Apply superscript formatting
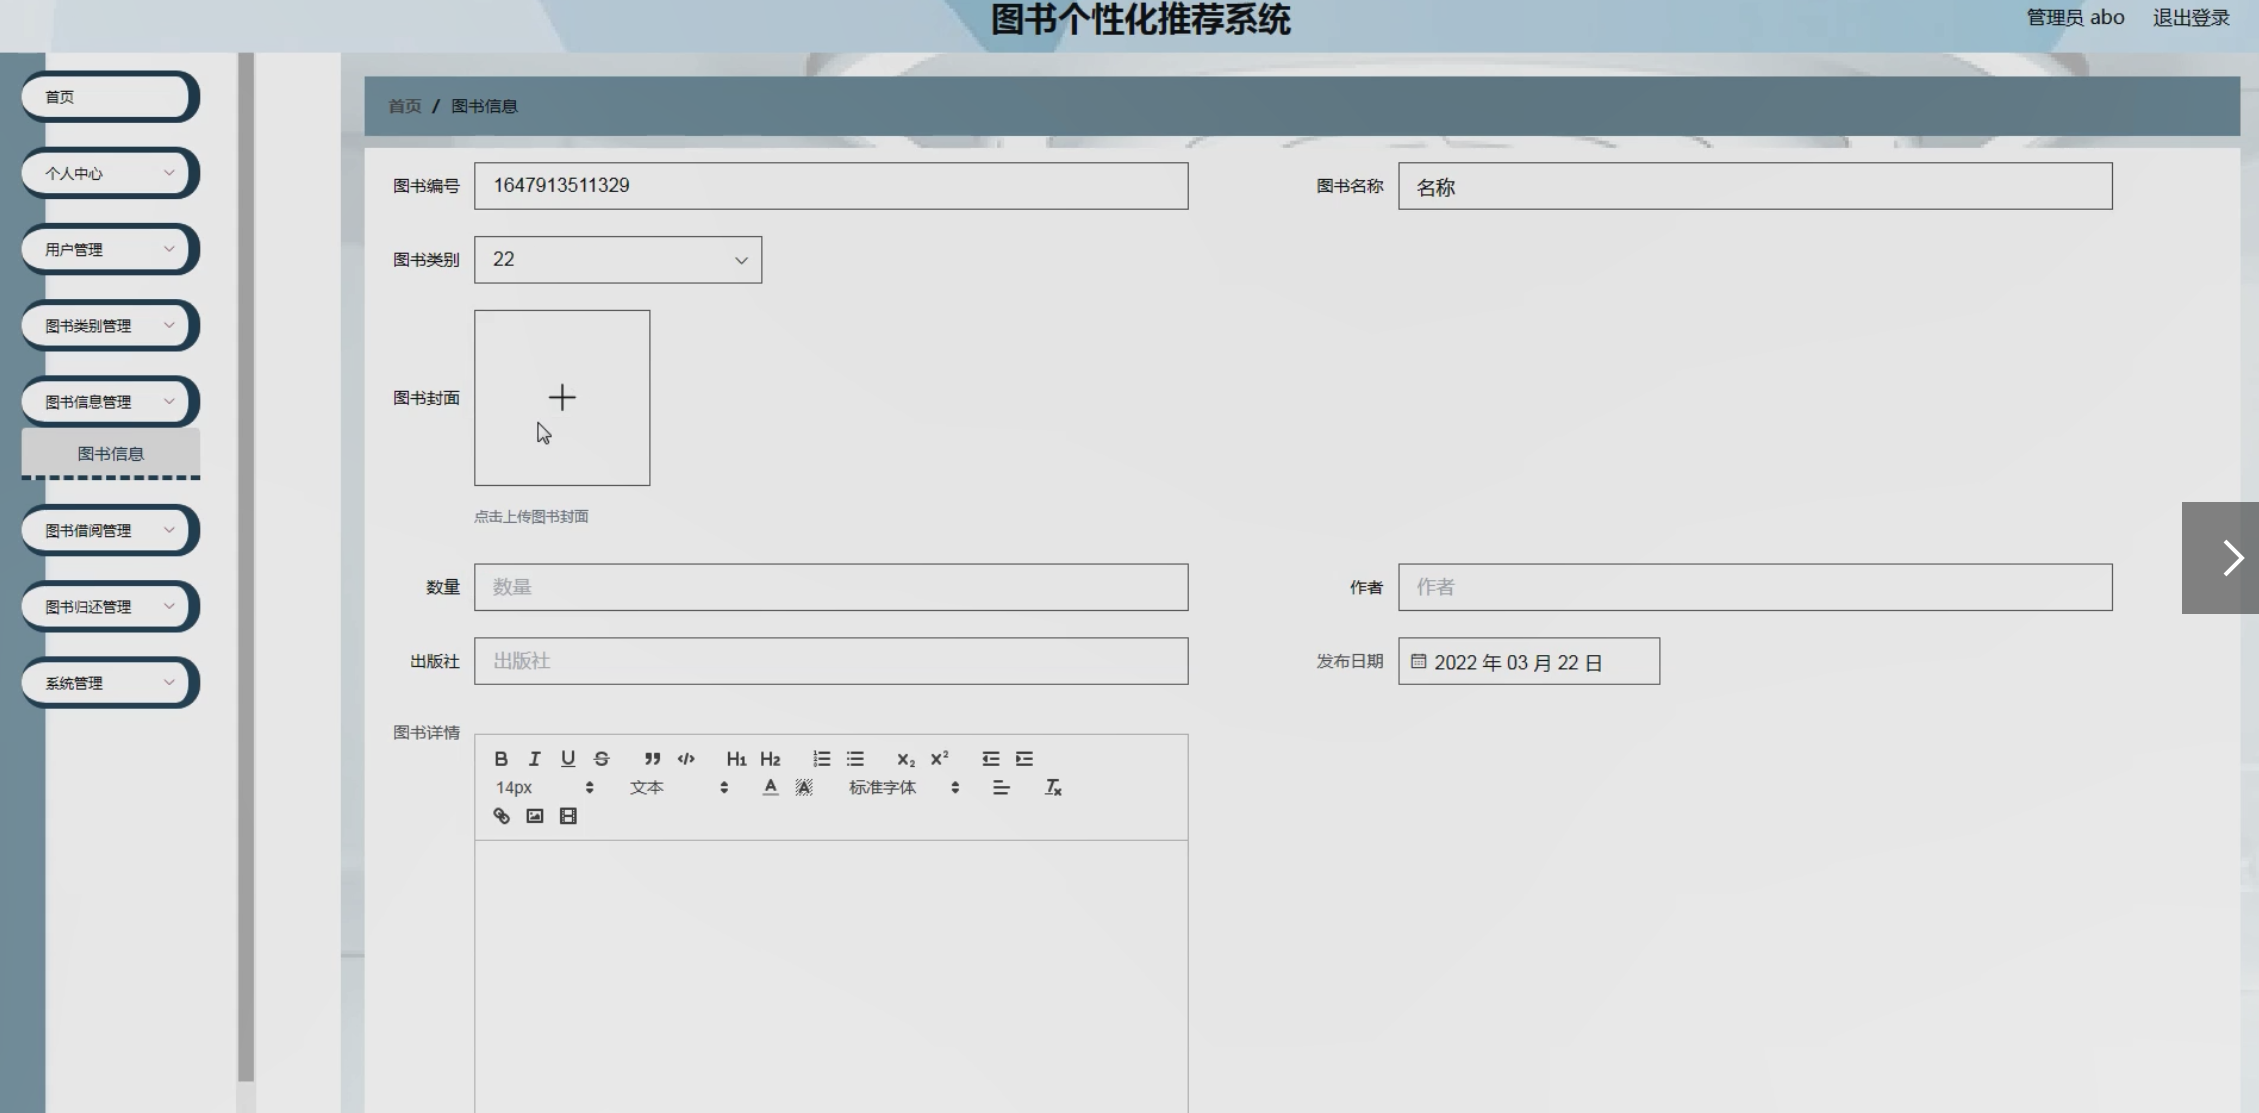Image resolution: width=2259 pixels, height=1113 pixels. [939, 759]
